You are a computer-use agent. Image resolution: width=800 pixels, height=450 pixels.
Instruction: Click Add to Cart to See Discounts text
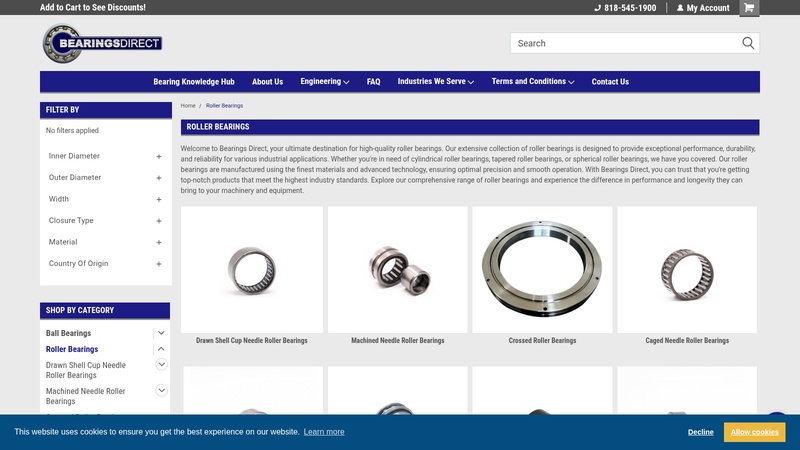(x=93, y=7)
